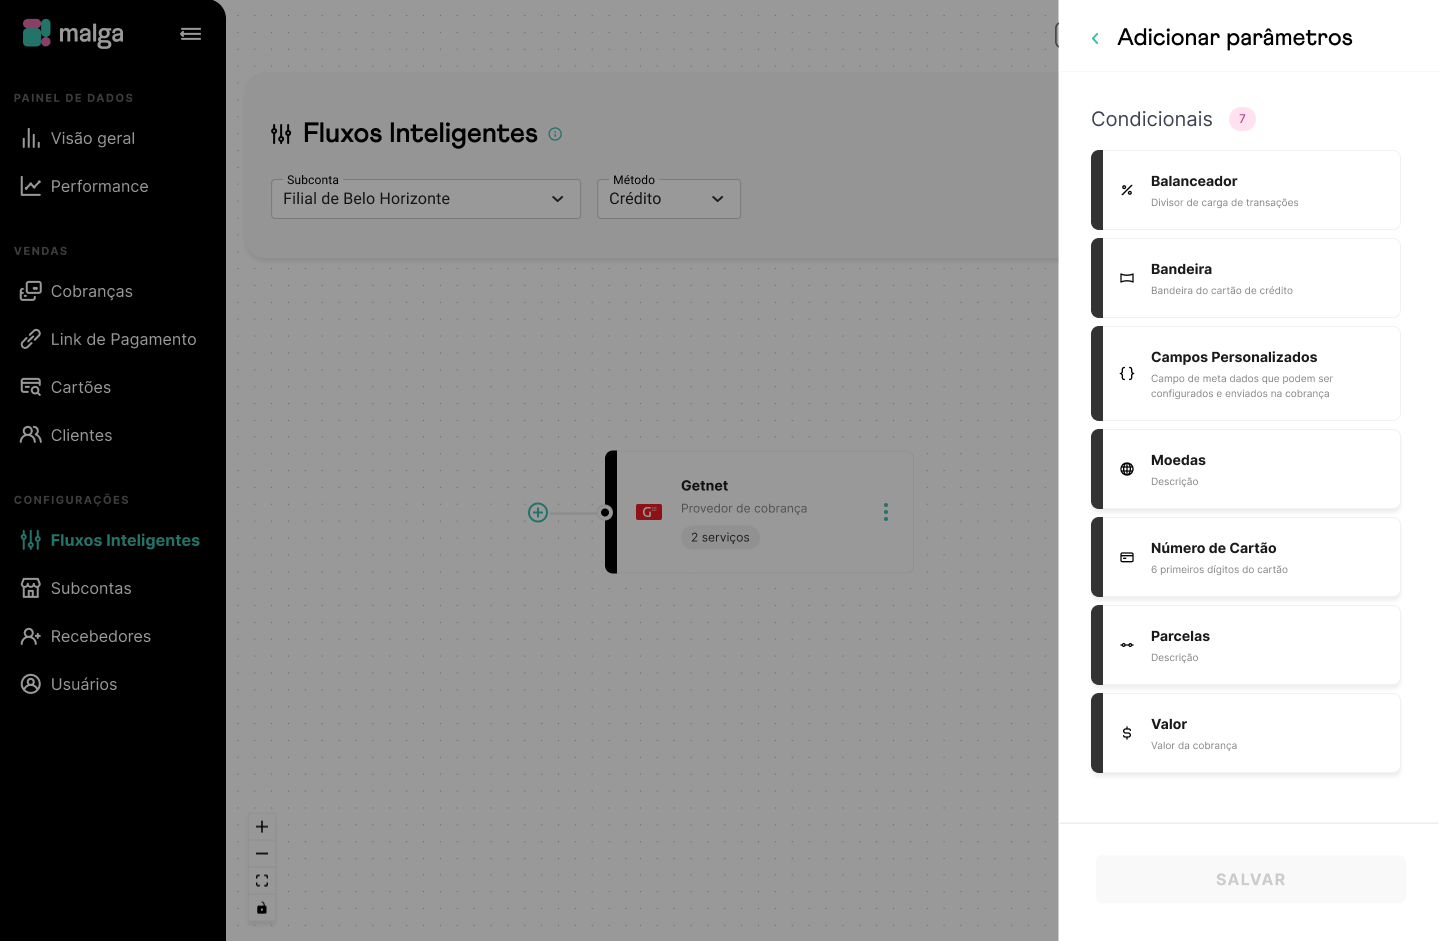
Task: Expand the Método Crédito dropdown
Action: coord(669,199)
